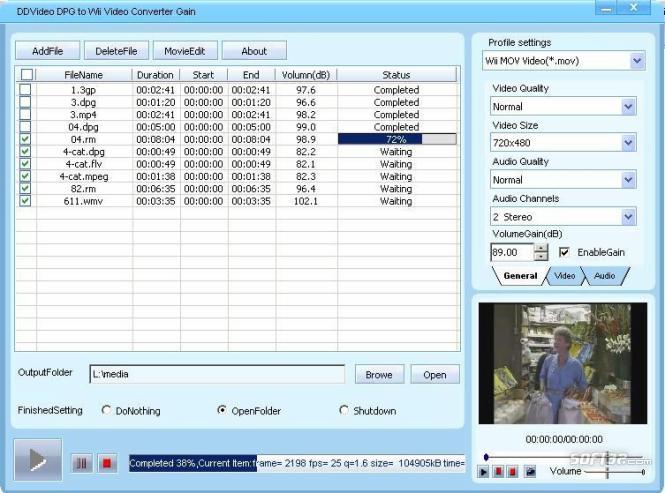Switch to the Video tab
Screen dimensions: 665x493
[564, 276]
